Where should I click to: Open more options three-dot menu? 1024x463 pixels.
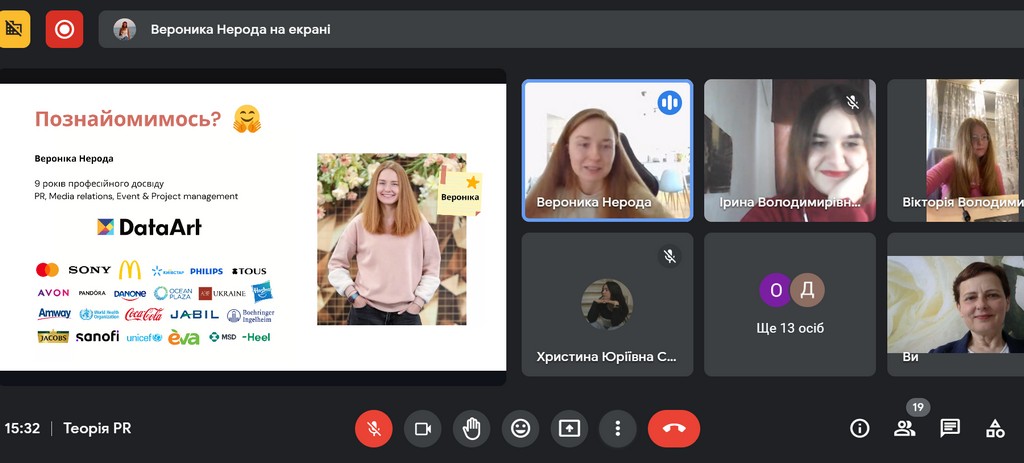pyautogui.click(x=617, y=428)
